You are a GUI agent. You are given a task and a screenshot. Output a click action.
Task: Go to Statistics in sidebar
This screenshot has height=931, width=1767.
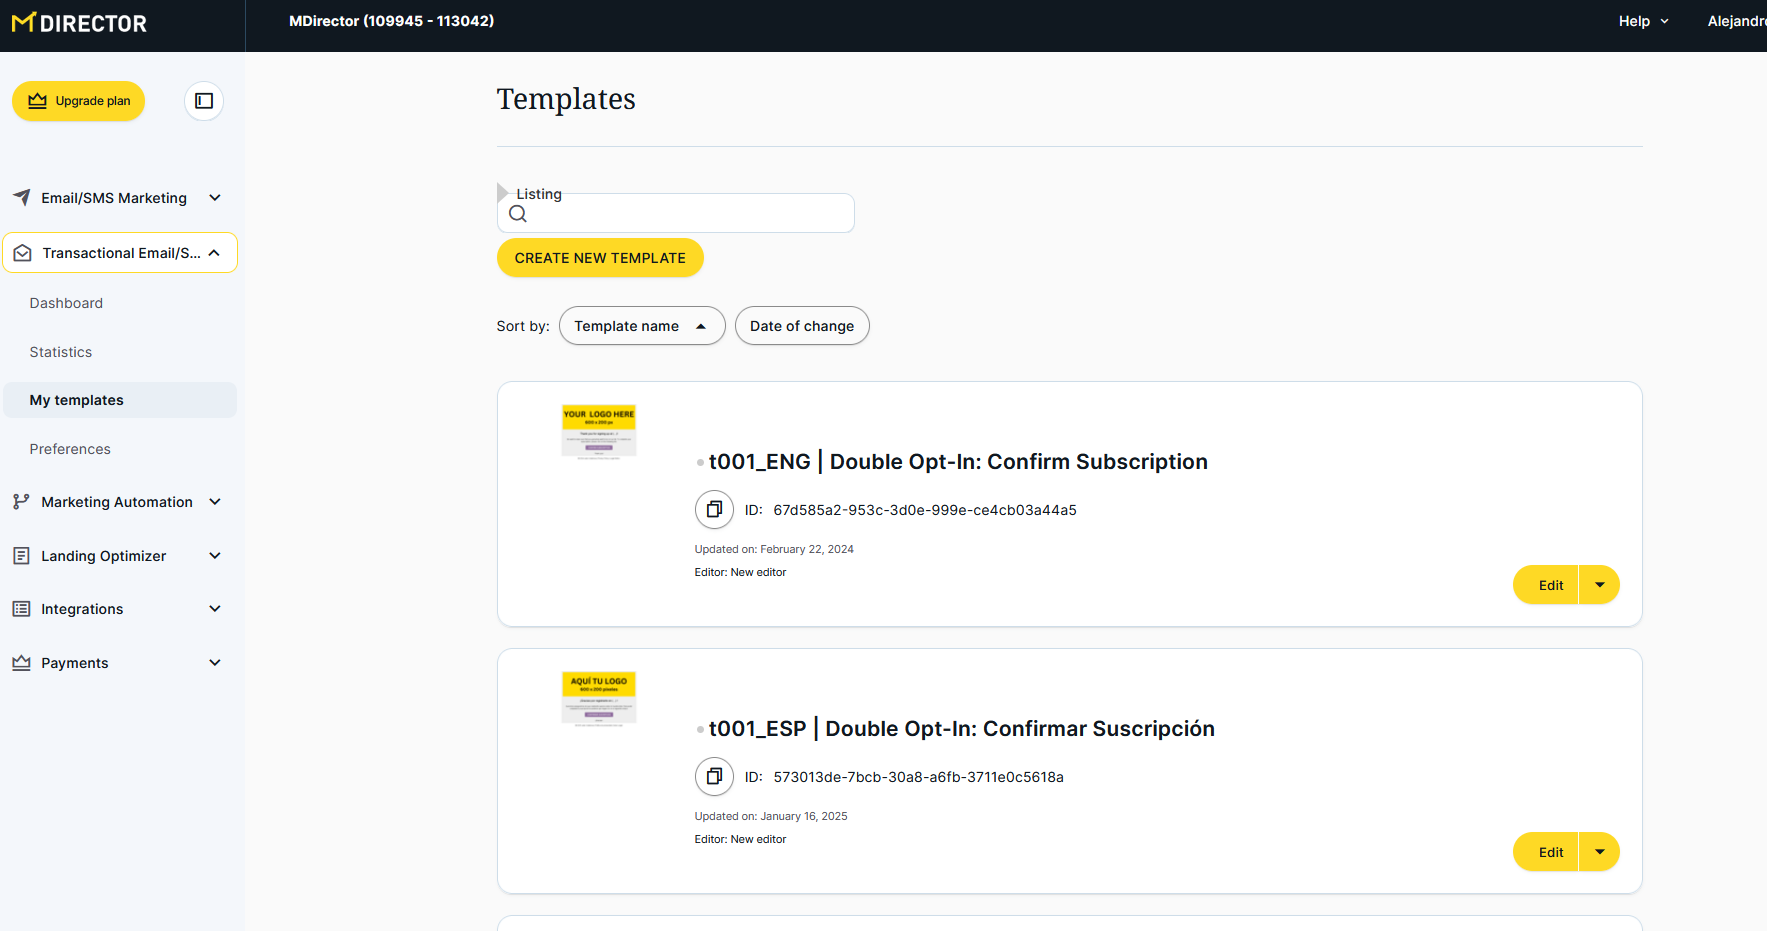tap(61, 352)
